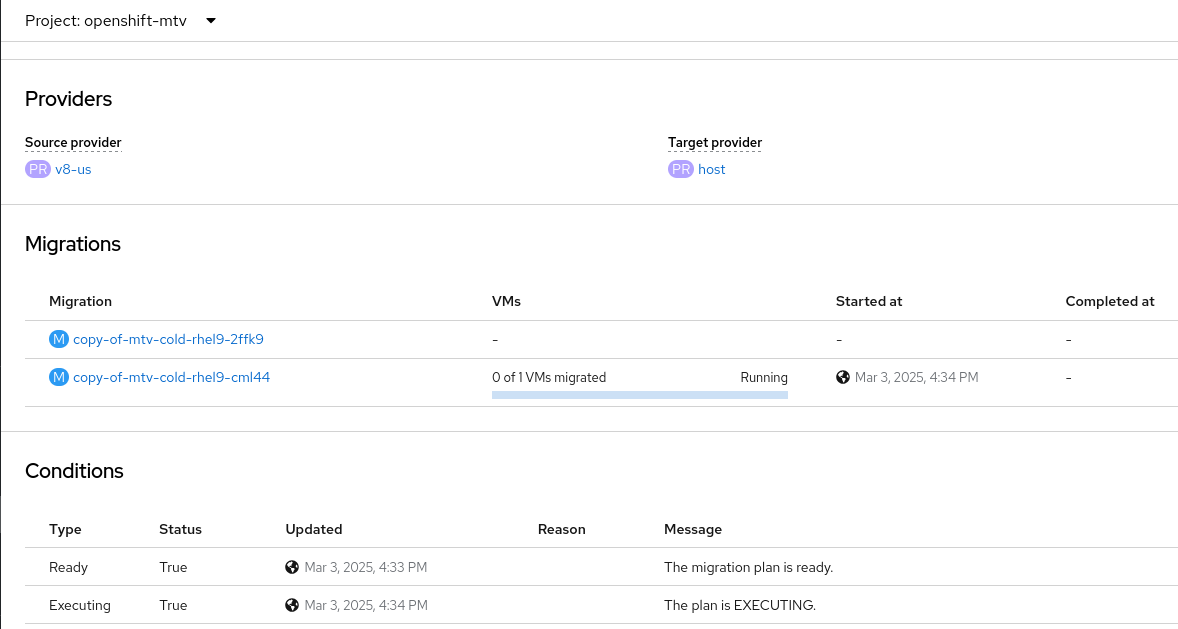This screenshot has height=629, width=1178.
Task: Click the Migration column header
Action: coord(80,301)
